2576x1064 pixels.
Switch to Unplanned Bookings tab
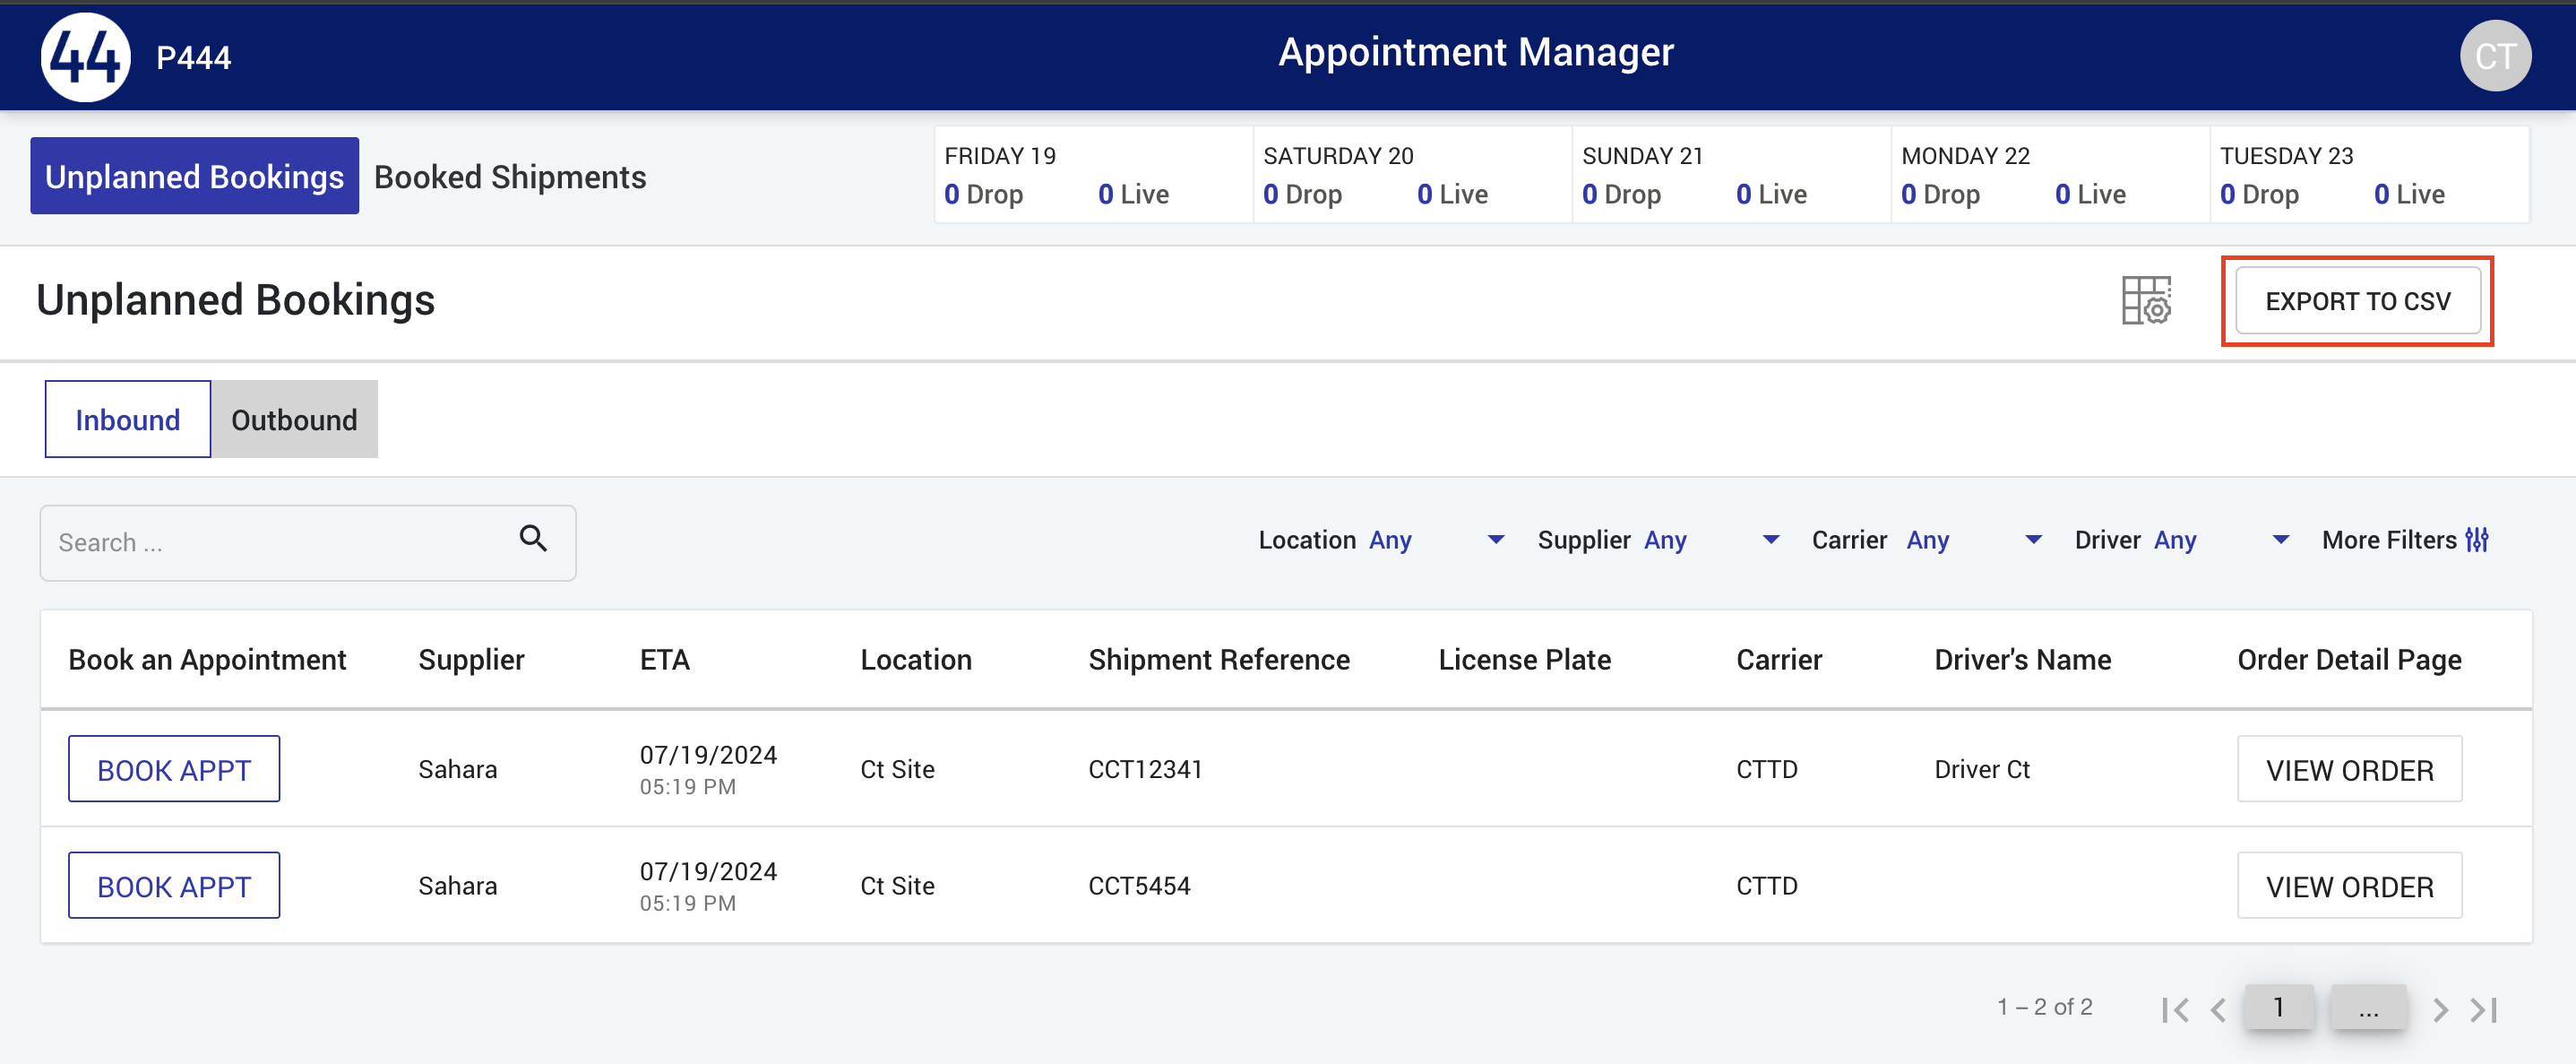(x=194, y=176)
